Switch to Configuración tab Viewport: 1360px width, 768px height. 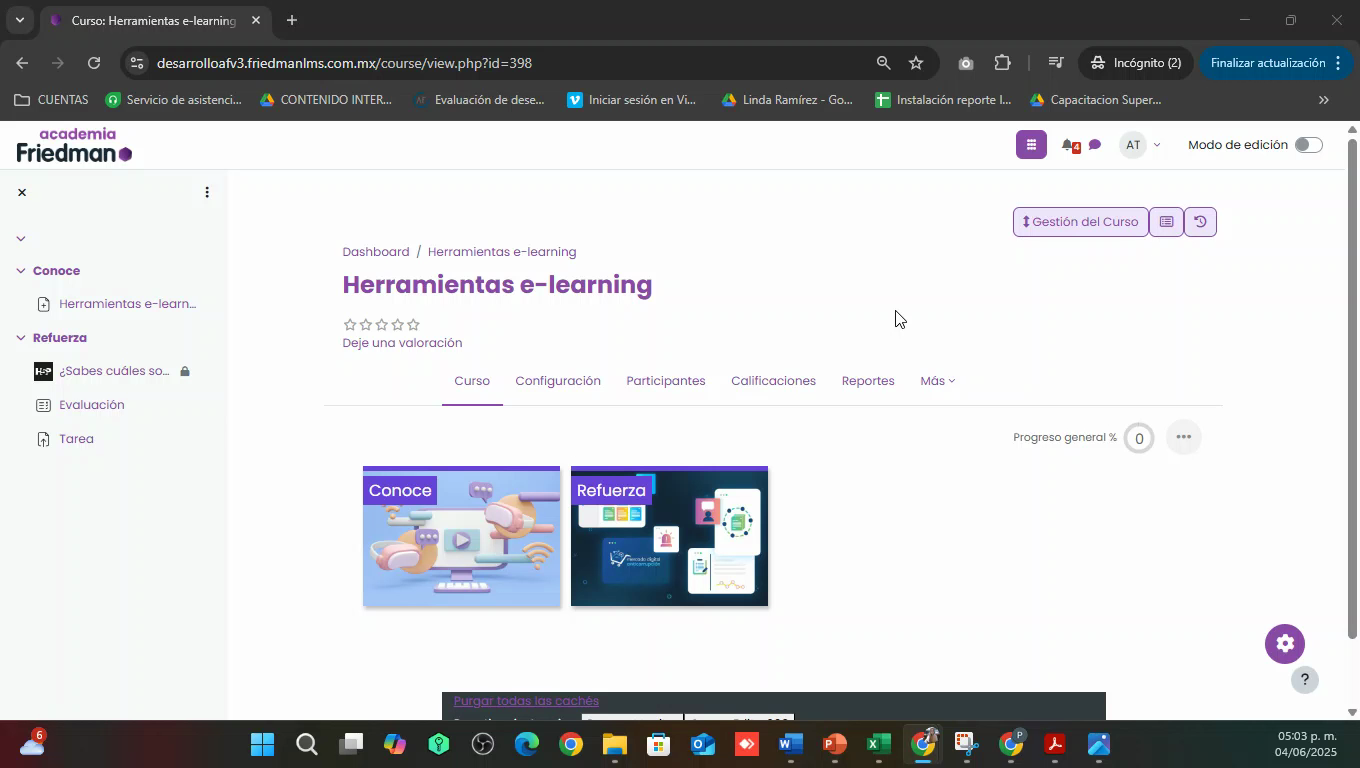click(x=558, y=381)
